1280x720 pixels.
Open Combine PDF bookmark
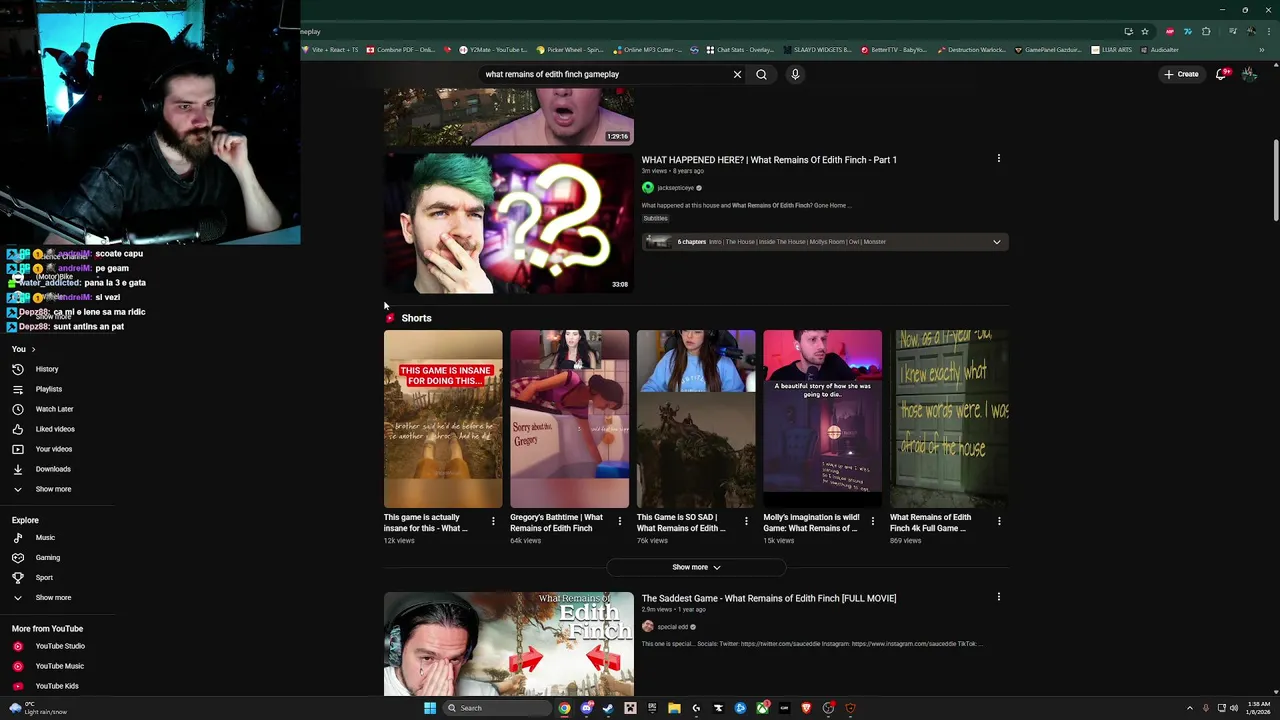[x=401, y=50]
